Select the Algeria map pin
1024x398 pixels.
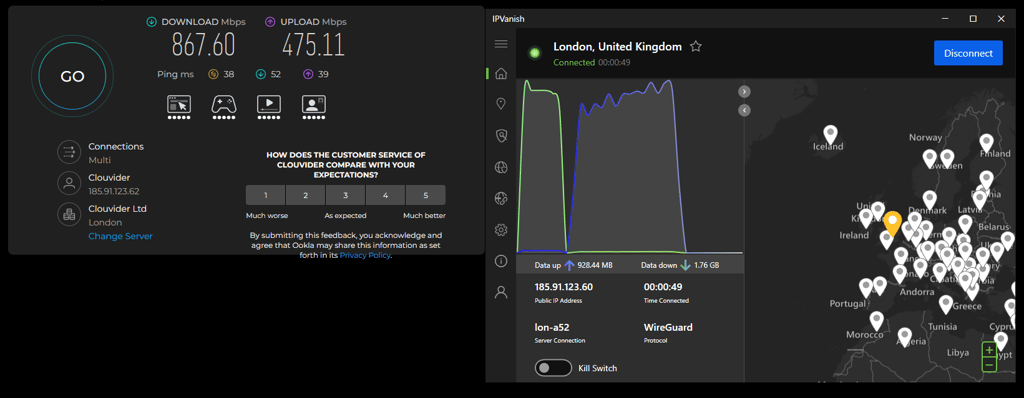pyautogui.click(x=904, y=337)
